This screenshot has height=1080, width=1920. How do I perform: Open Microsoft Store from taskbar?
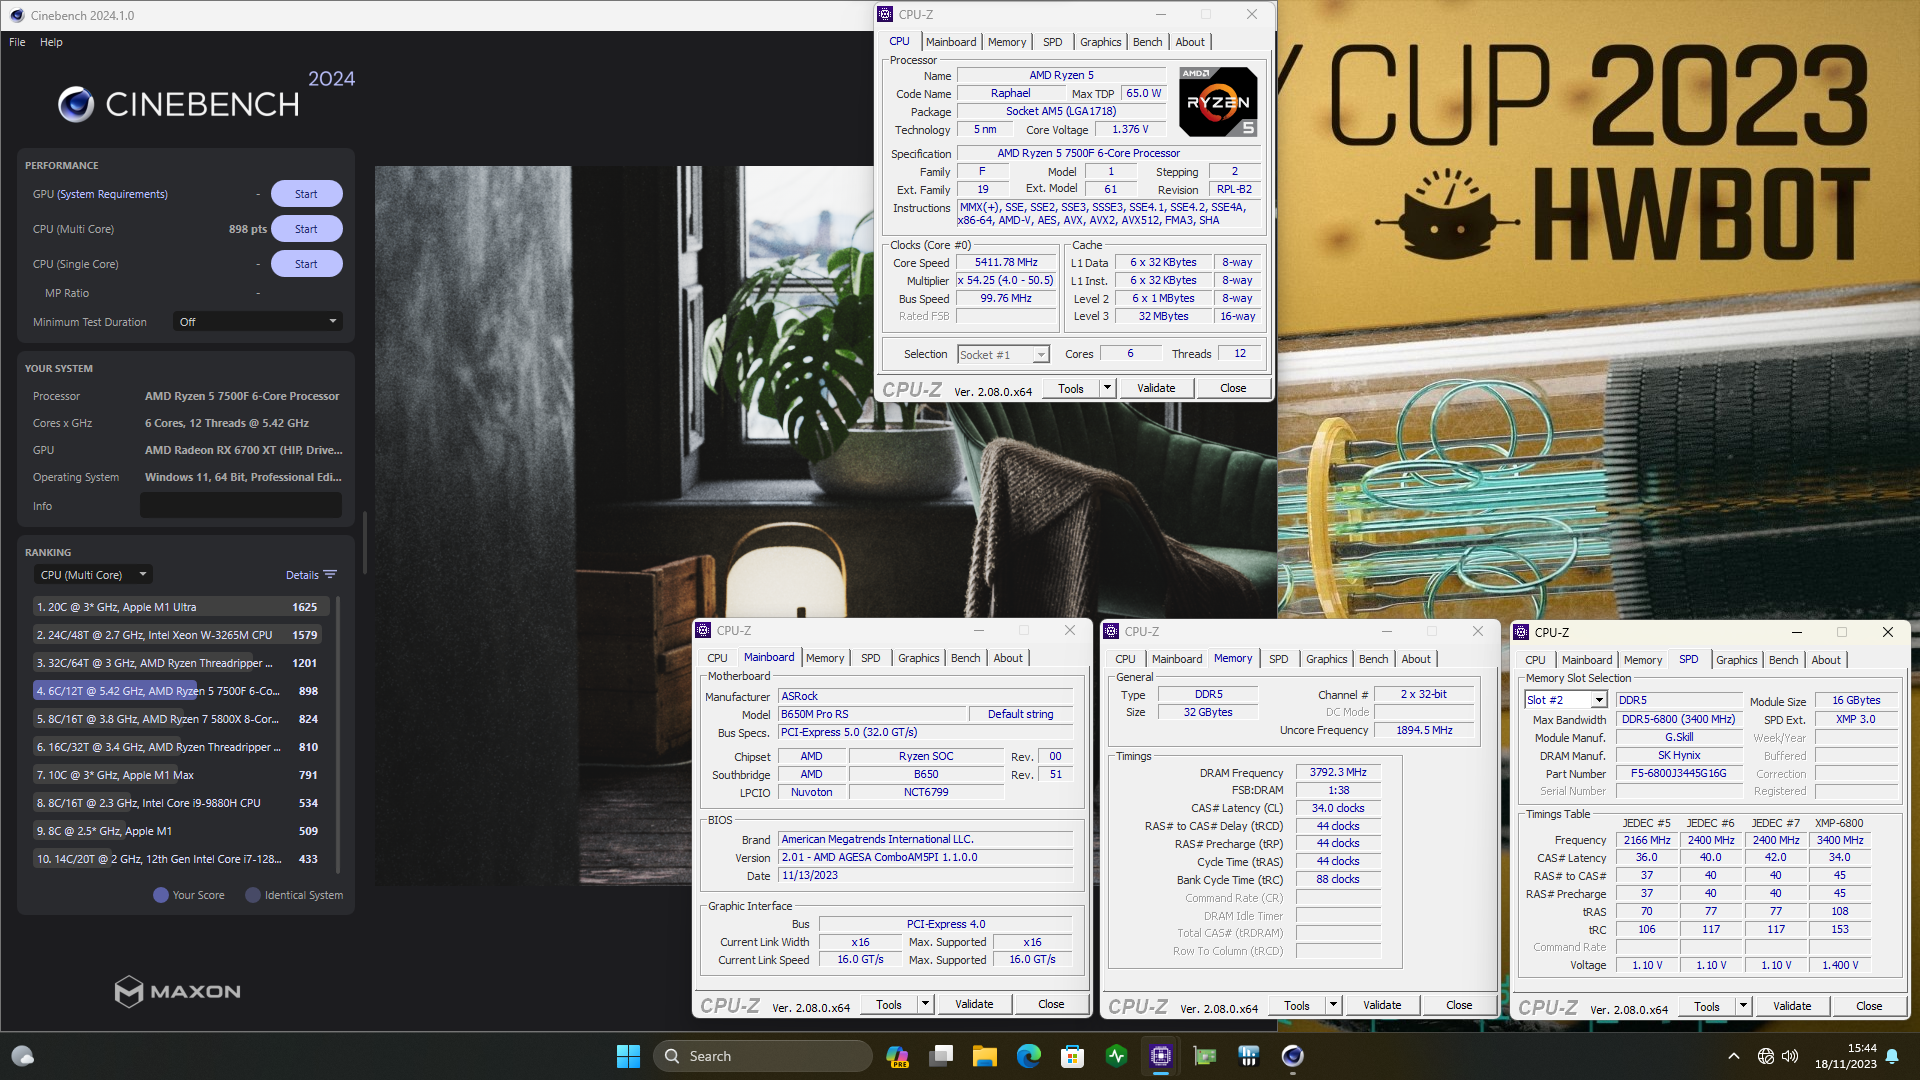(x=1072, y=1056)
